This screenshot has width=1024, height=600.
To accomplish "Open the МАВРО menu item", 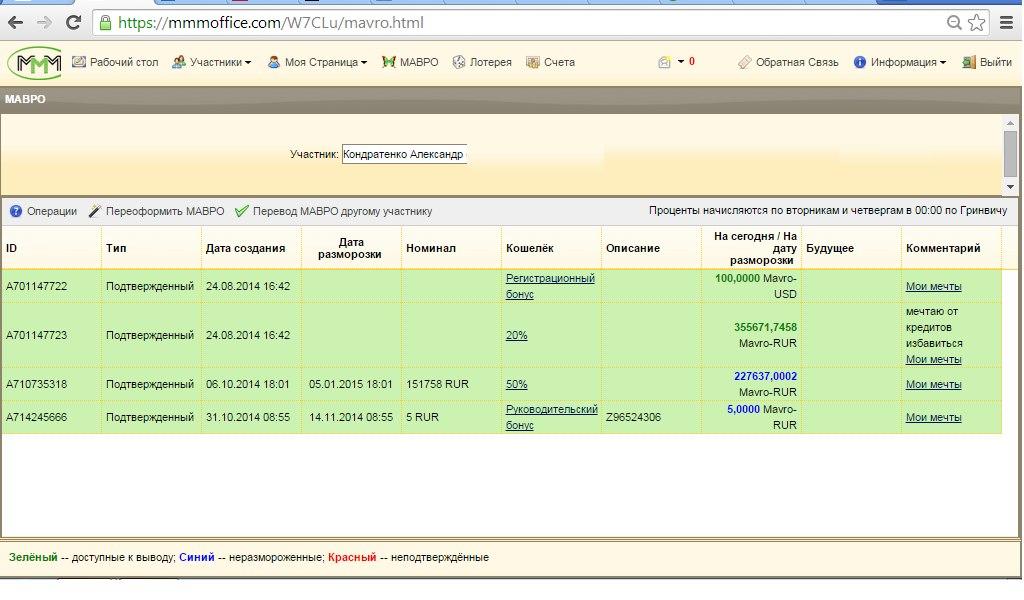I will 419,62.
